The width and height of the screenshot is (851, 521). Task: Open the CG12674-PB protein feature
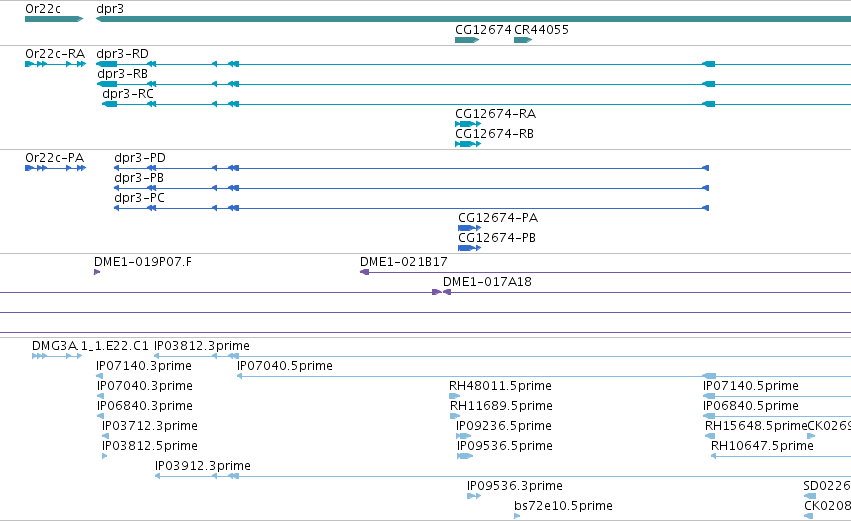point(469,248)
